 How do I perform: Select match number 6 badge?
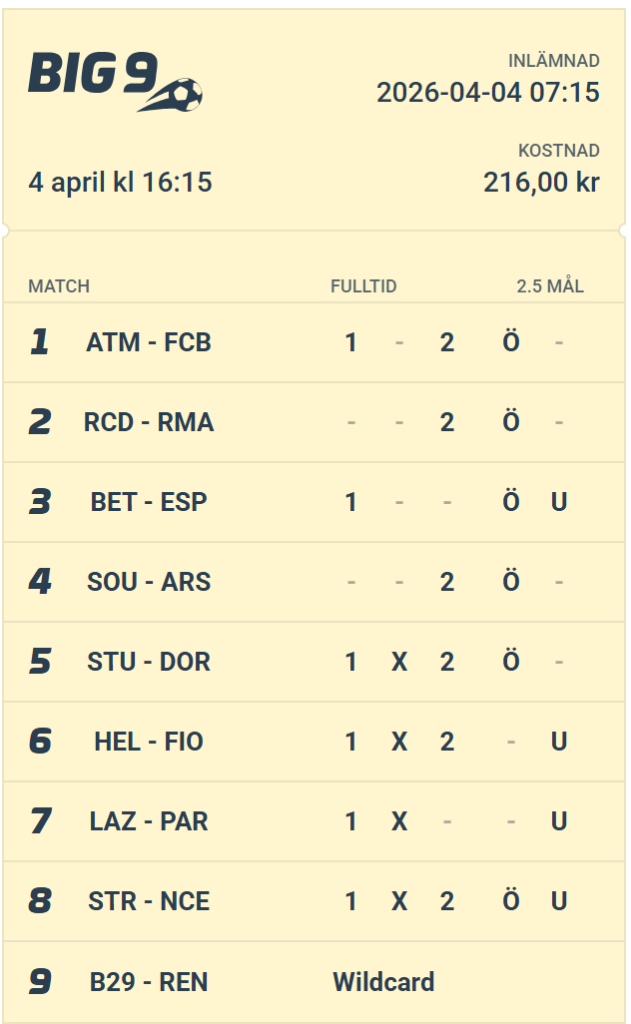pos(40,742)
